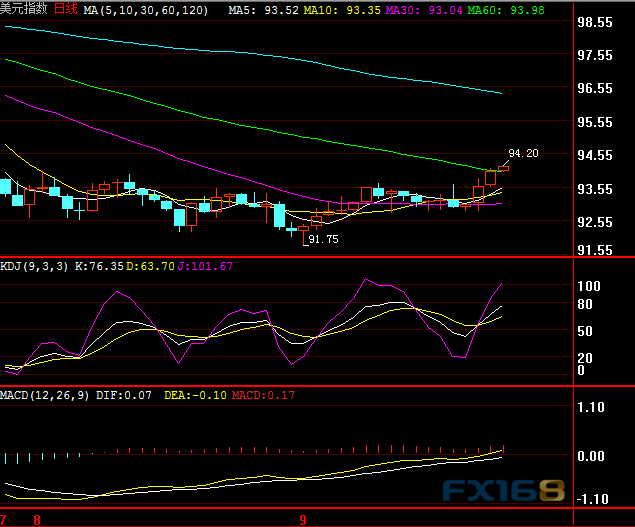Click the 94.20 high price annotation
The image size is (635, 527).
pyautogui.click(x=523, y=153)
